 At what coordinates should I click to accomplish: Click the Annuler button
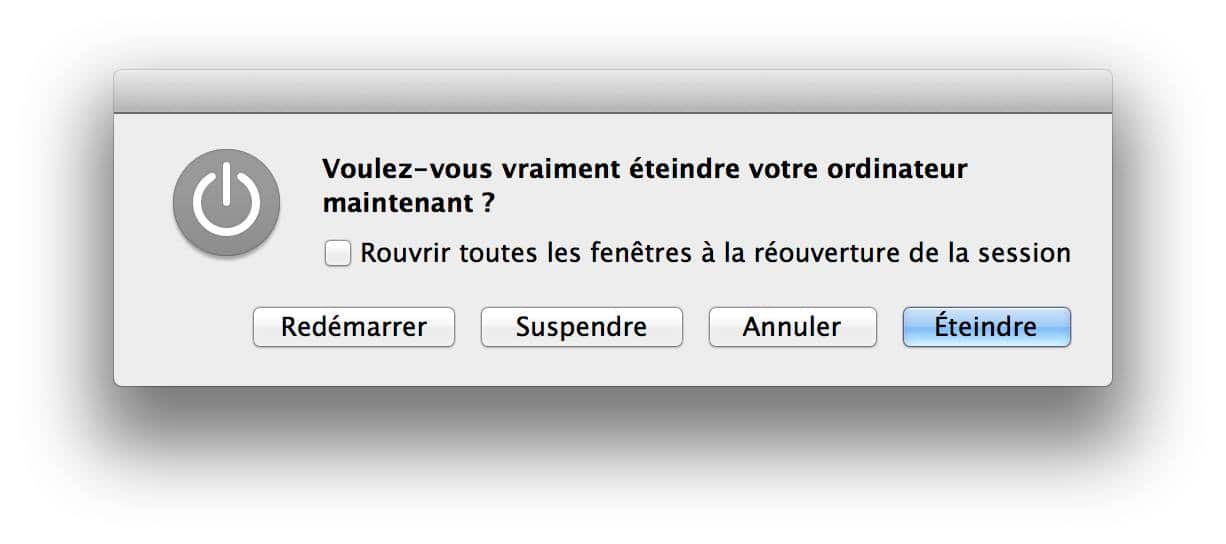[x=792, y=327]
